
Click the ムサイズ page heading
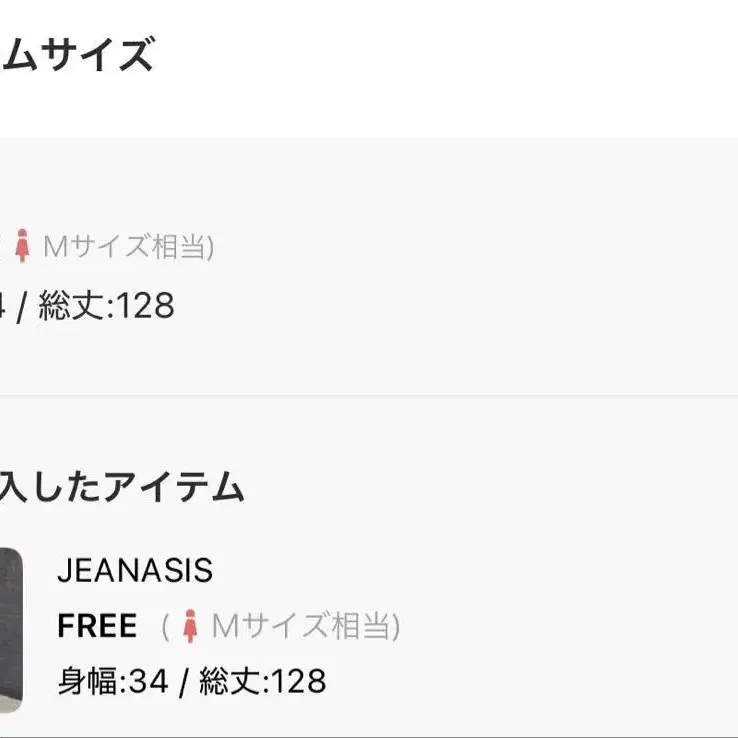pos(76,54)
